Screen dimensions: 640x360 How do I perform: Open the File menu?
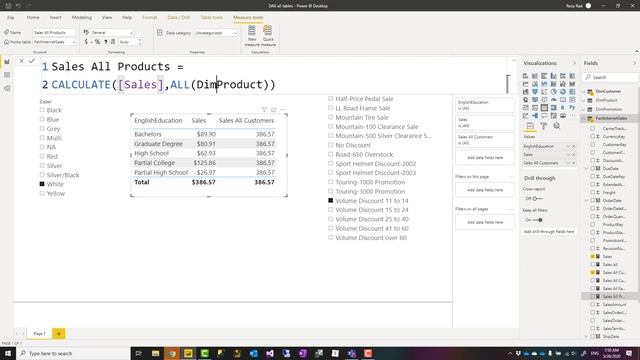(11, 18)
